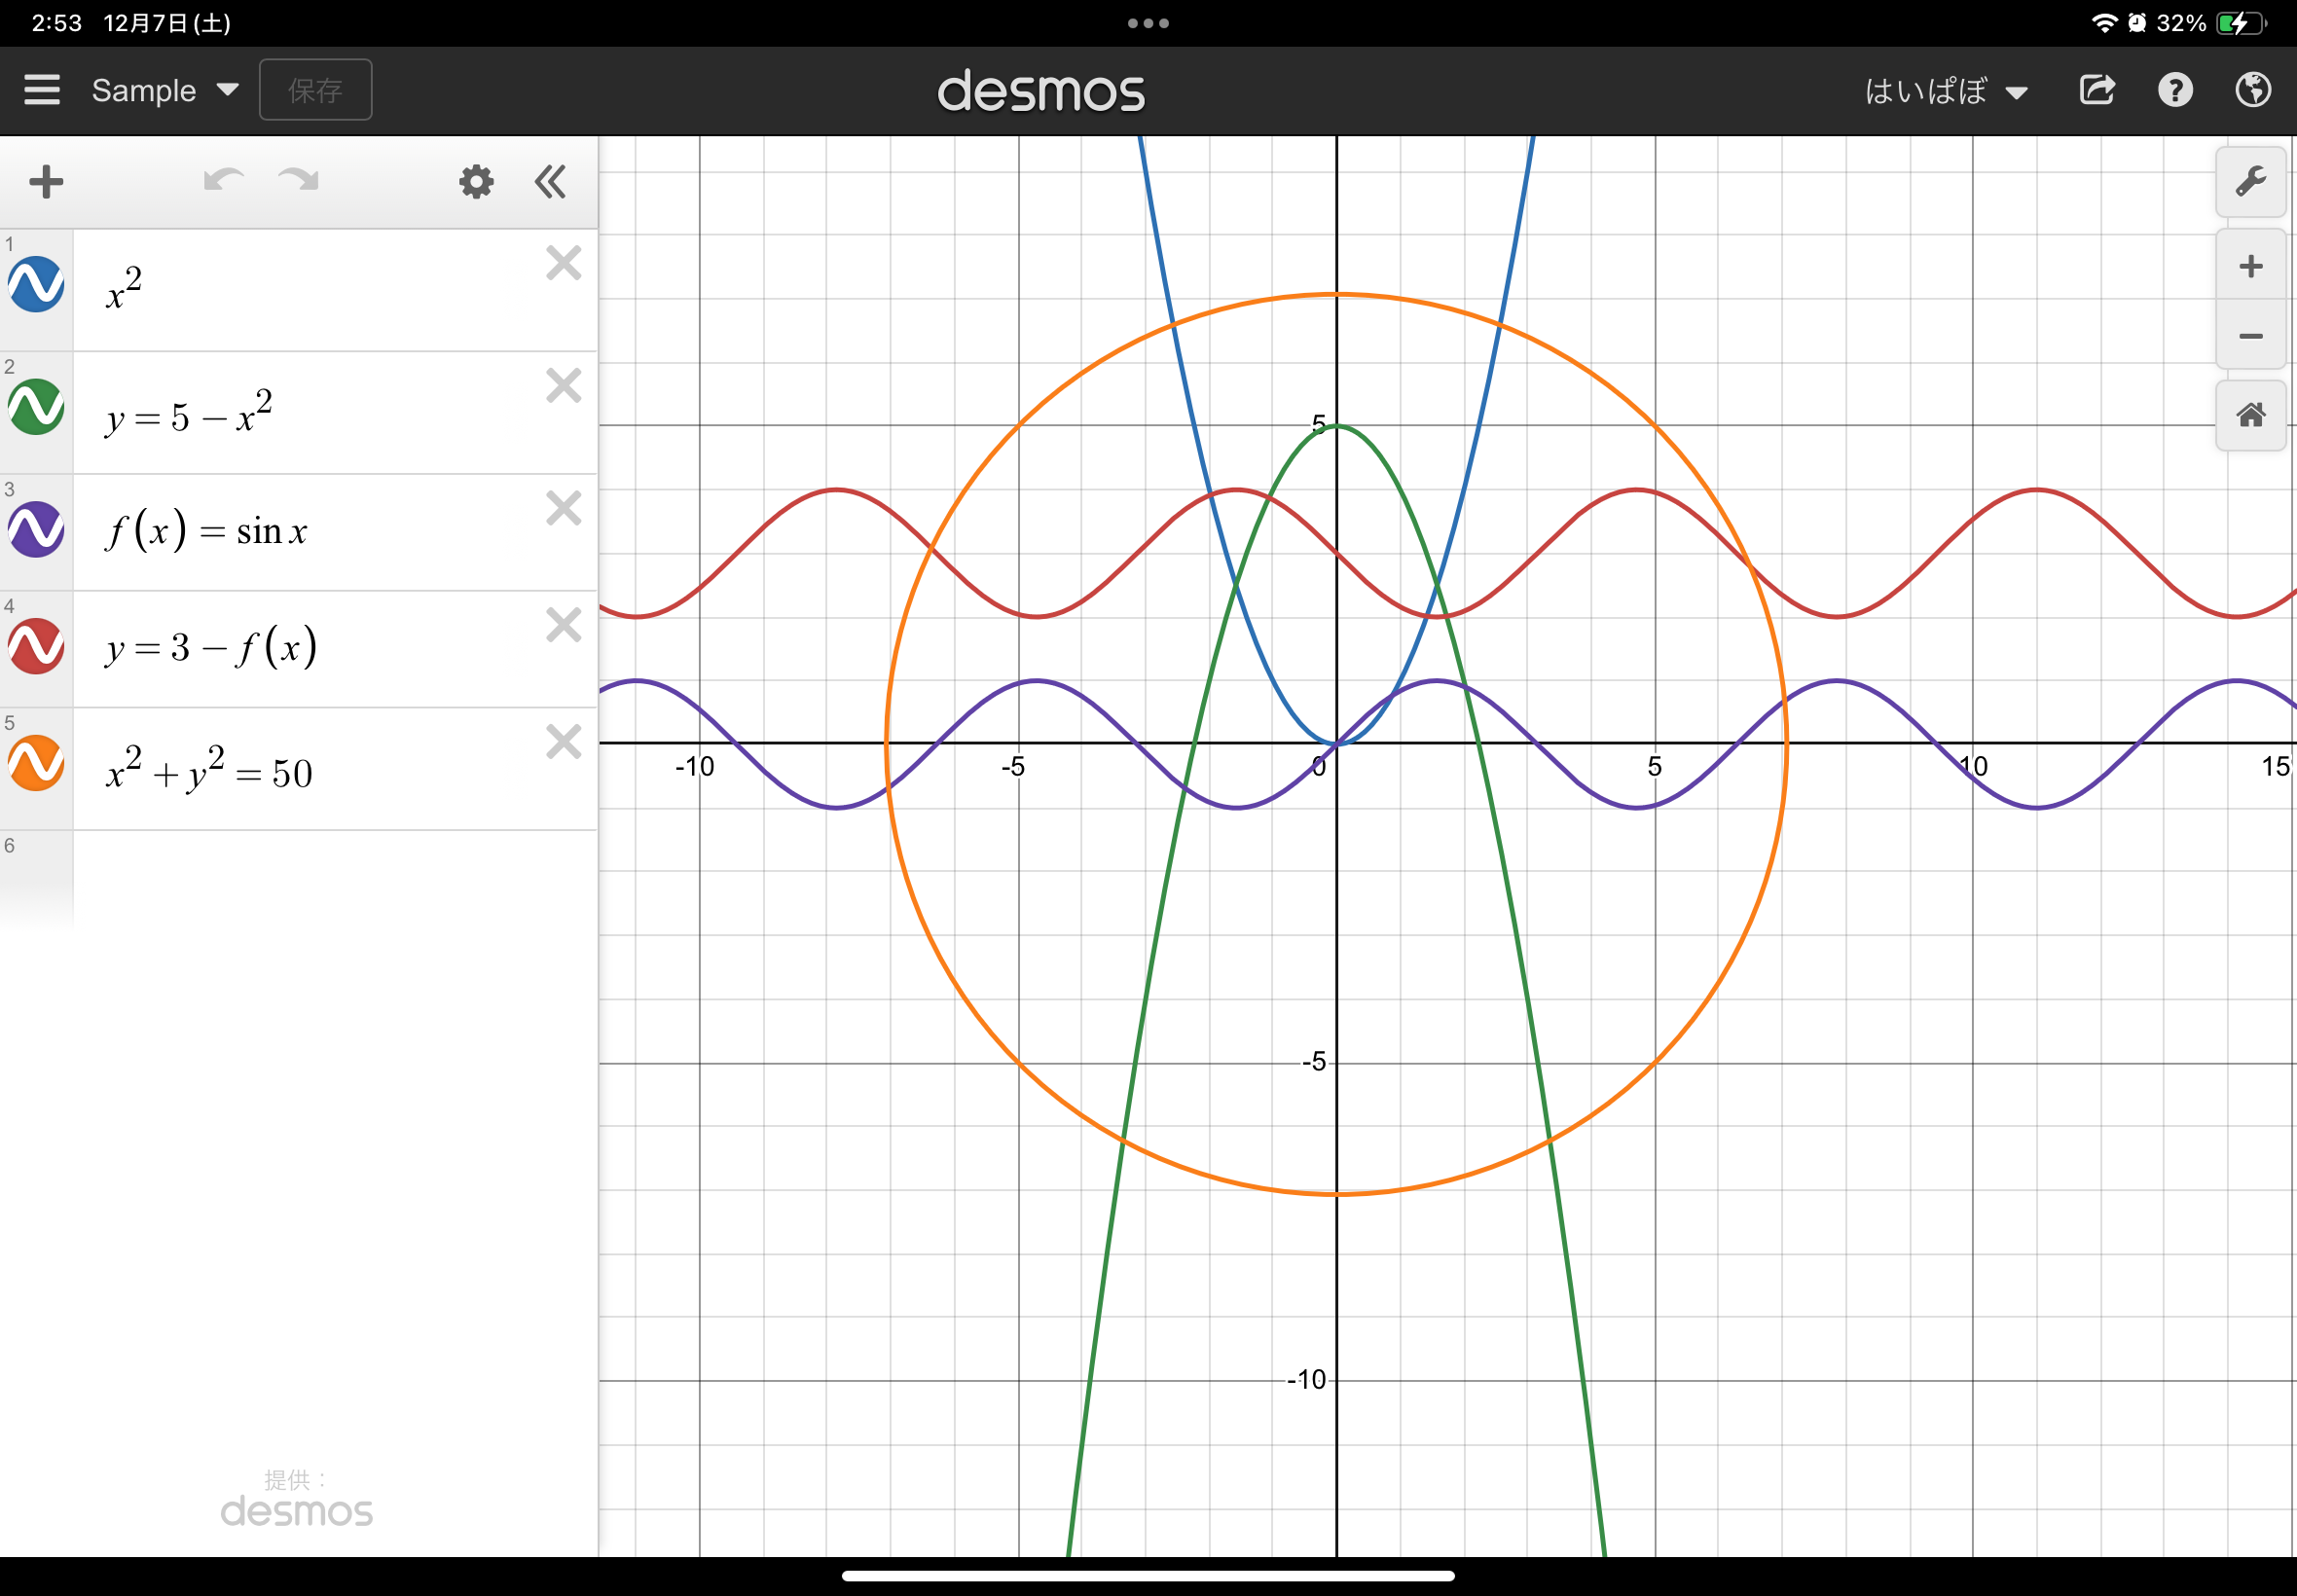Open the hamburger main menu
Screen dimensions: 2297x1596
click(43, 90)
